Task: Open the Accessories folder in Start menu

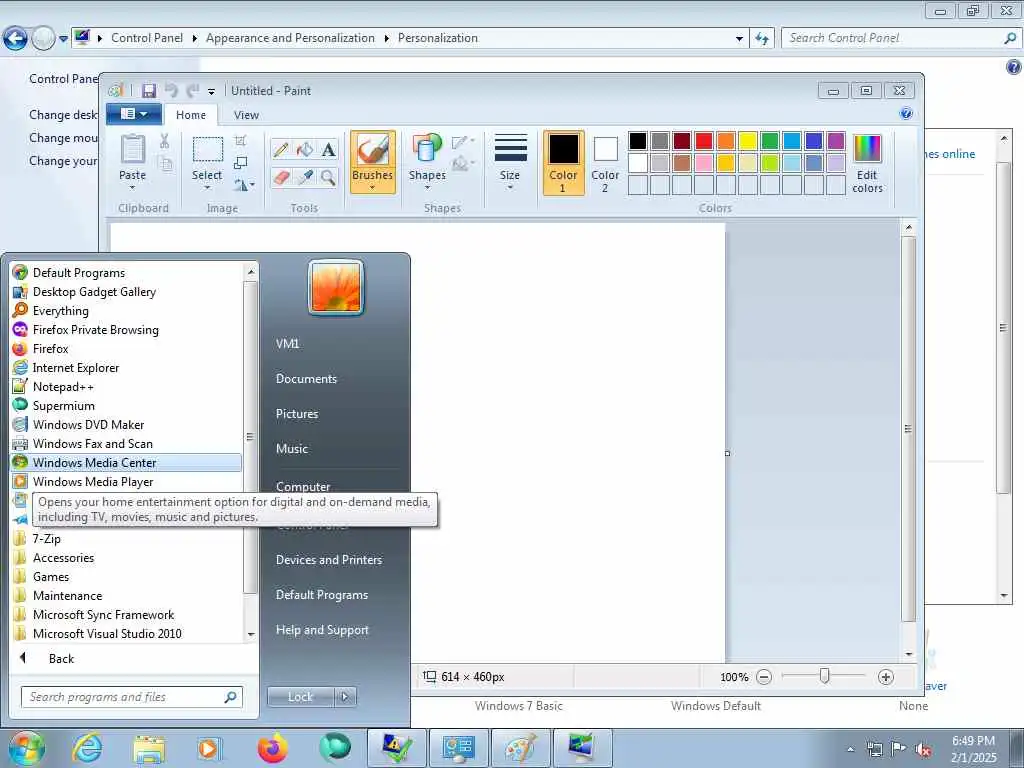Action: click(x=126, y=558)
